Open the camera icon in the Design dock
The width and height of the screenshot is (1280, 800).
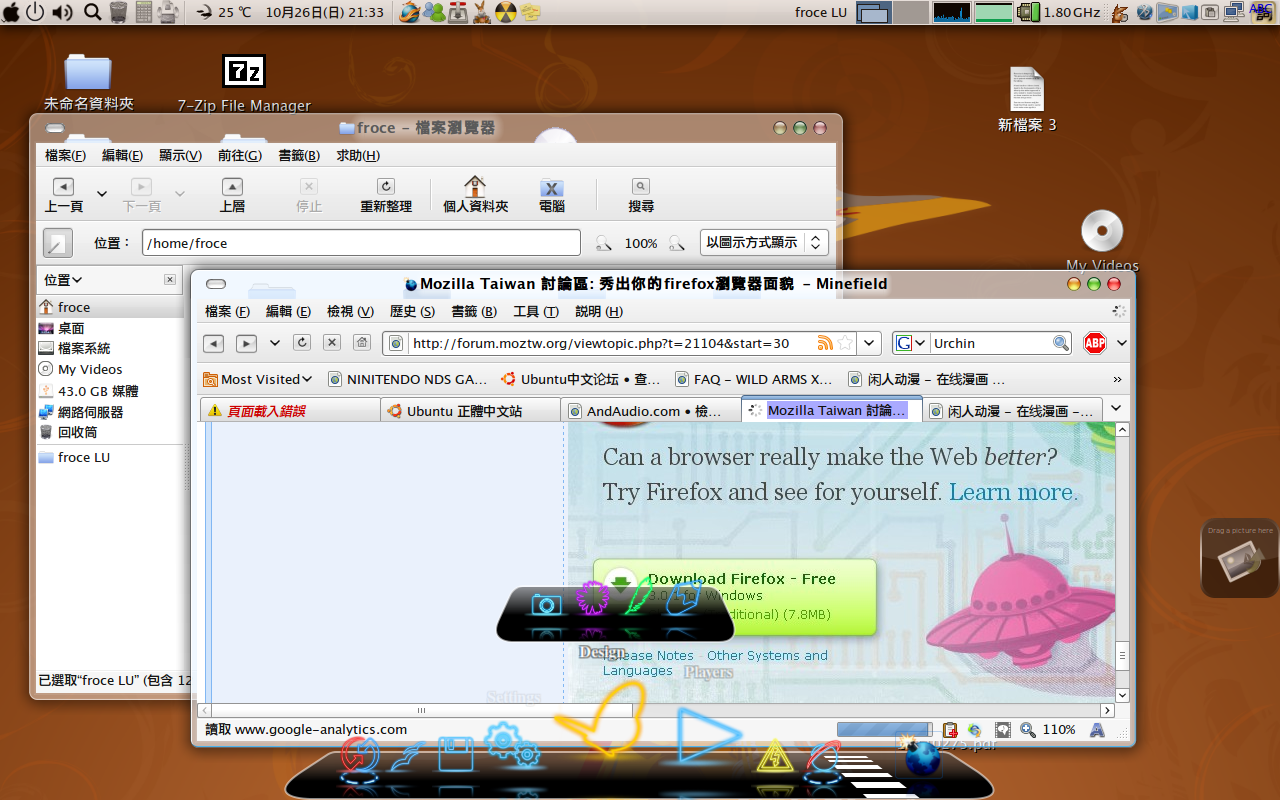click(545, 604)
